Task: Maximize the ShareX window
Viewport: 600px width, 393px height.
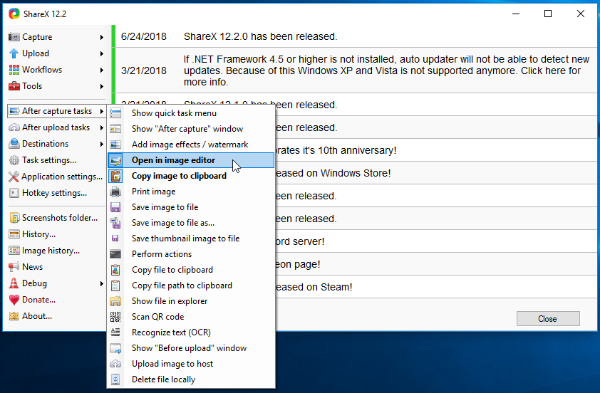Action: [x=548, y=14]
